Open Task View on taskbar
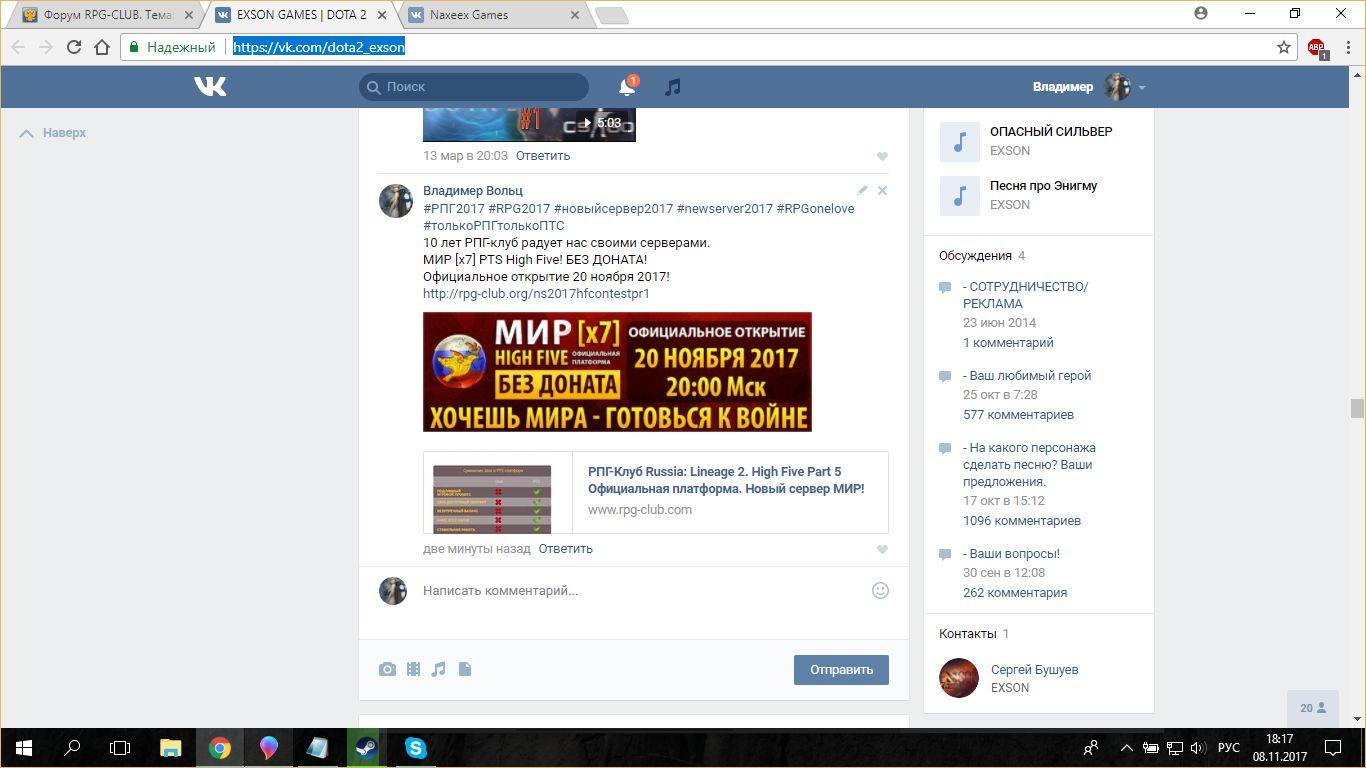 click(x=120, y=747)
